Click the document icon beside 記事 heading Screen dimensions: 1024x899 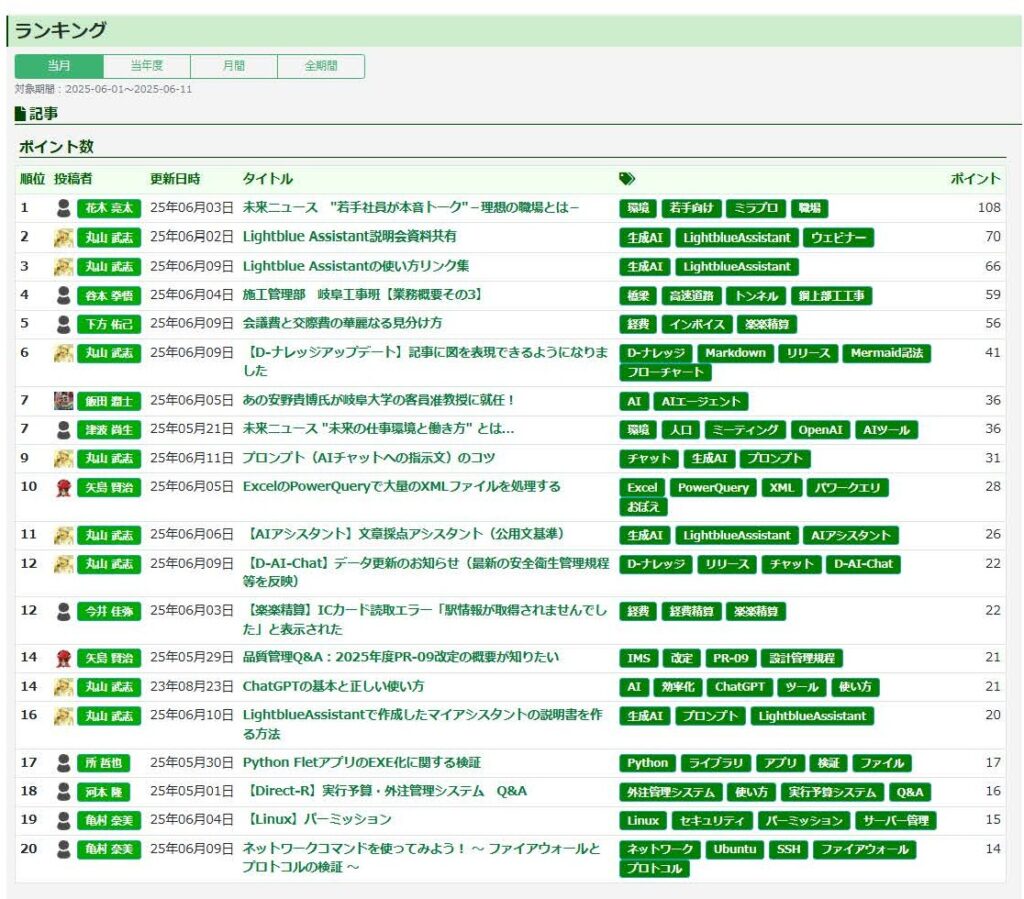20,114
